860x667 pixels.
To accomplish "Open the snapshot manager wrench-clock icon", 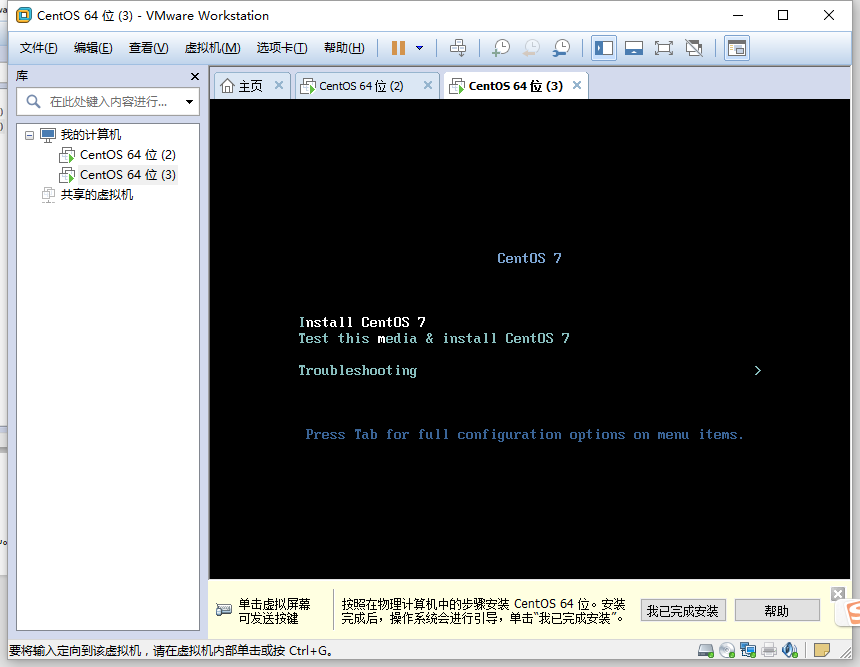I will [x=562, y=48].
